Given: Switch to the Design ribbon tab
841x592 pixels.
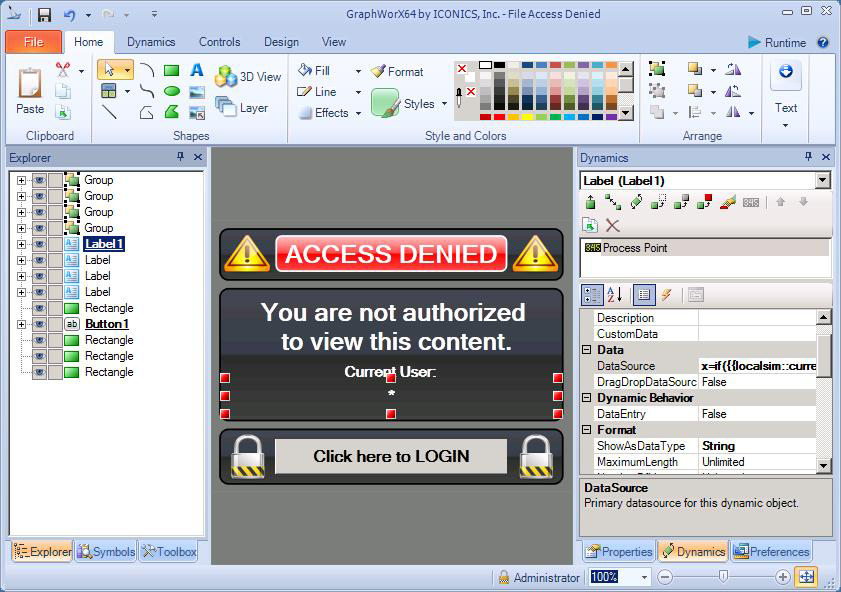Looking at the screenshot, I should (281, 42).
